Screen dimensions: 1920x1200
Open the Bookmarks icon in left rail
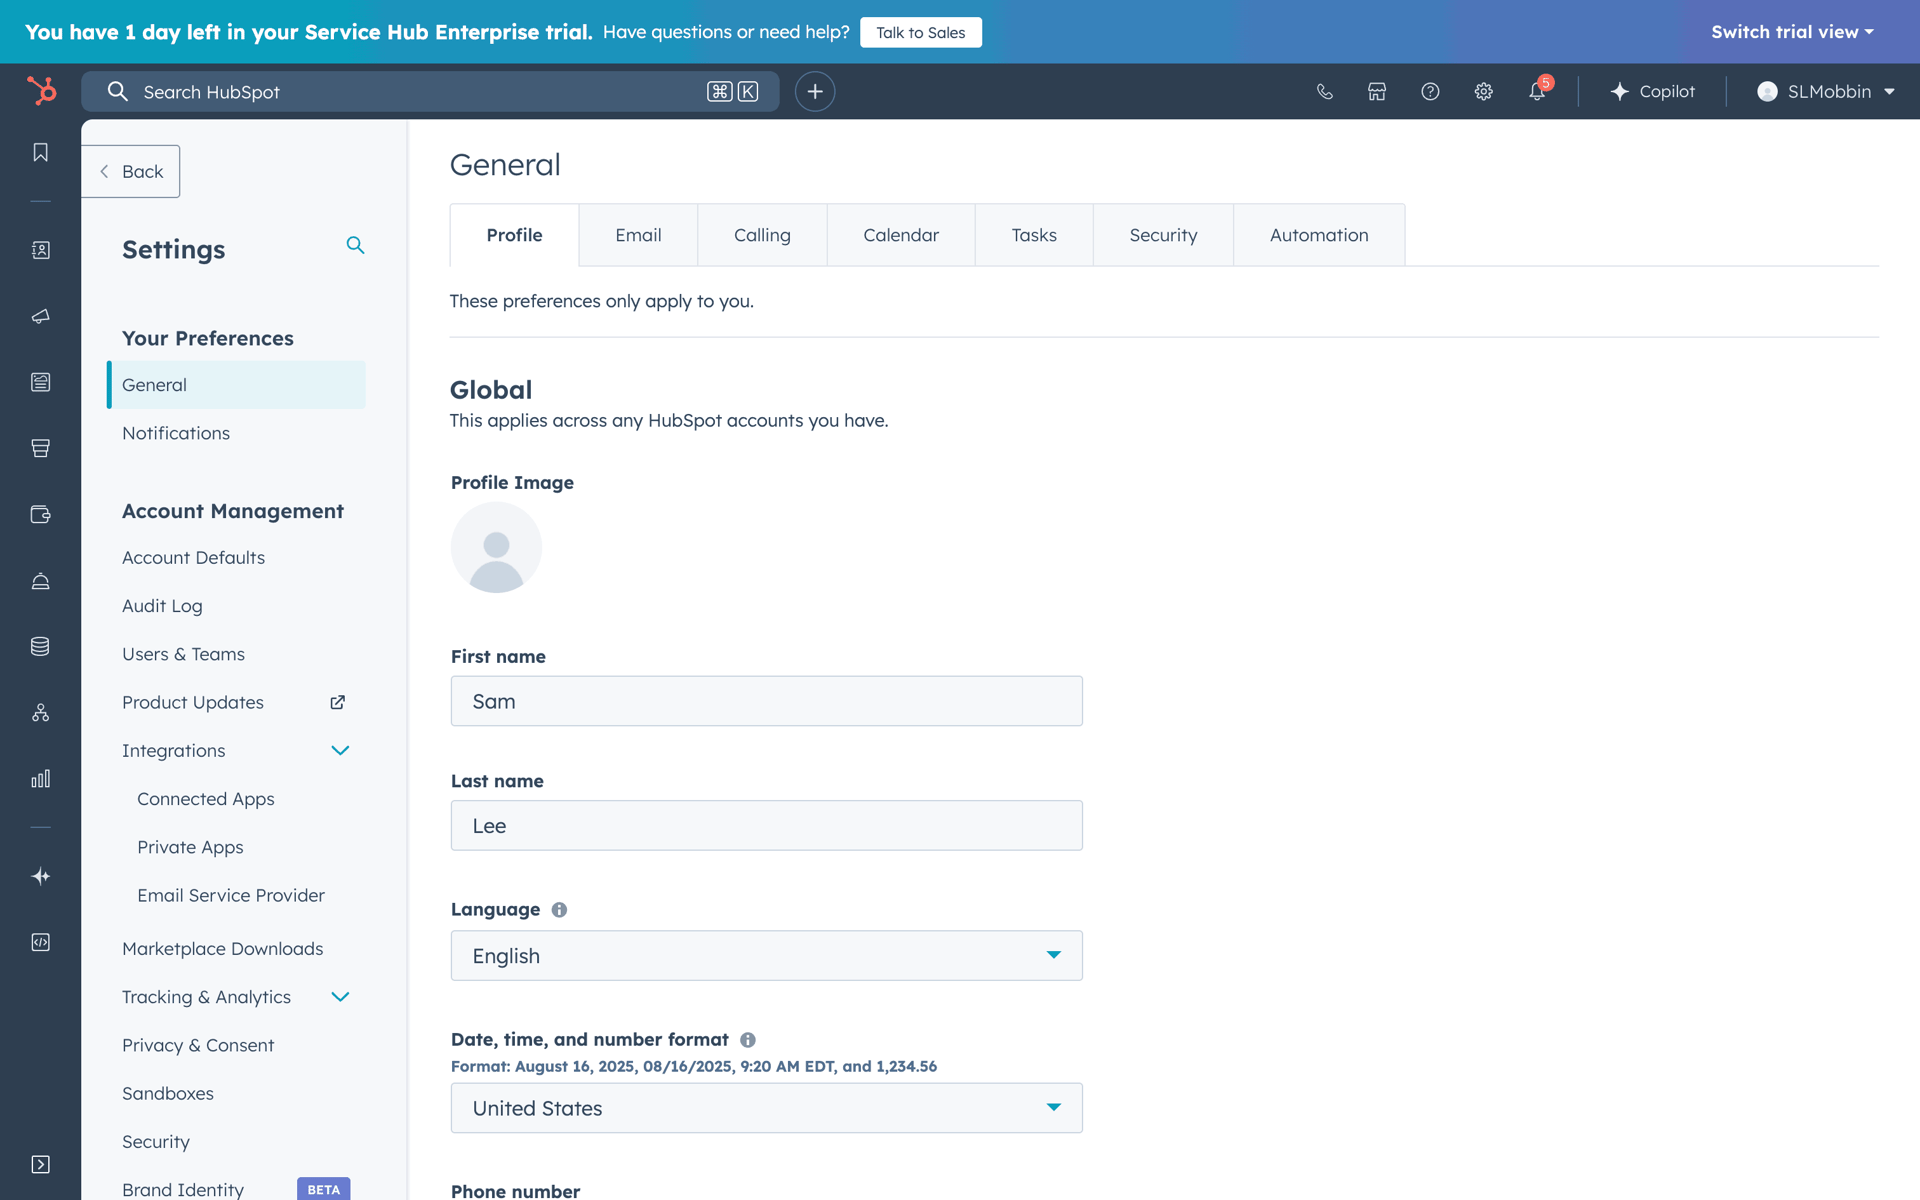point(40,152)
